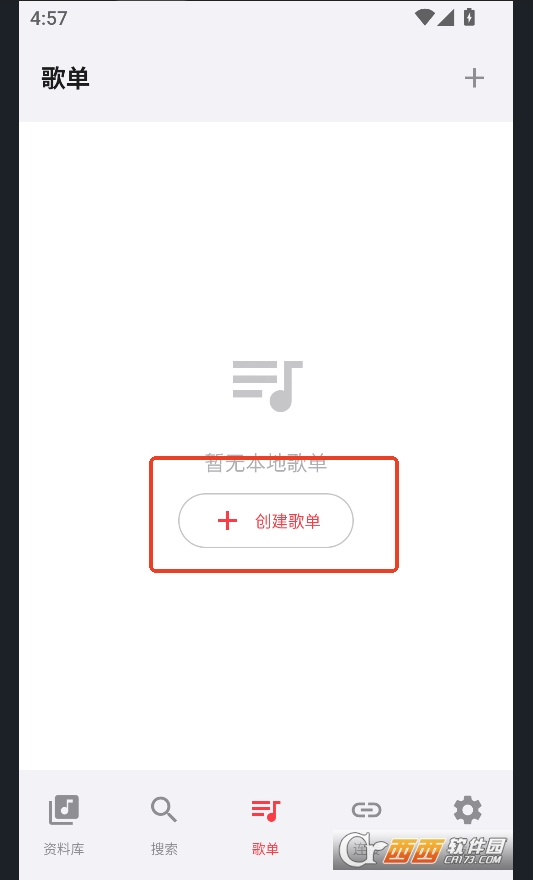Click the 西西软件园 watermark logo

pyautogui.click(x=422, y=851)
